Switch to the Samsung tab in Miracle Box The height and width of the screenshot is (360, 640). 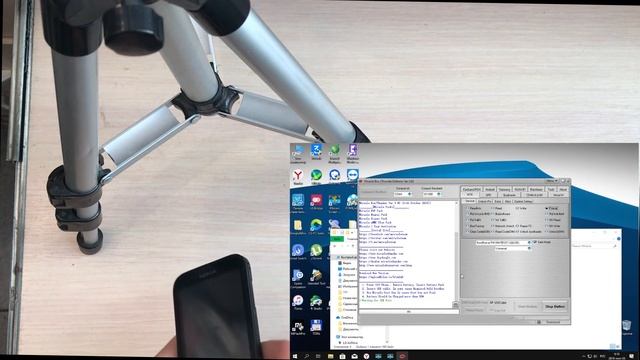pos(504,189)
